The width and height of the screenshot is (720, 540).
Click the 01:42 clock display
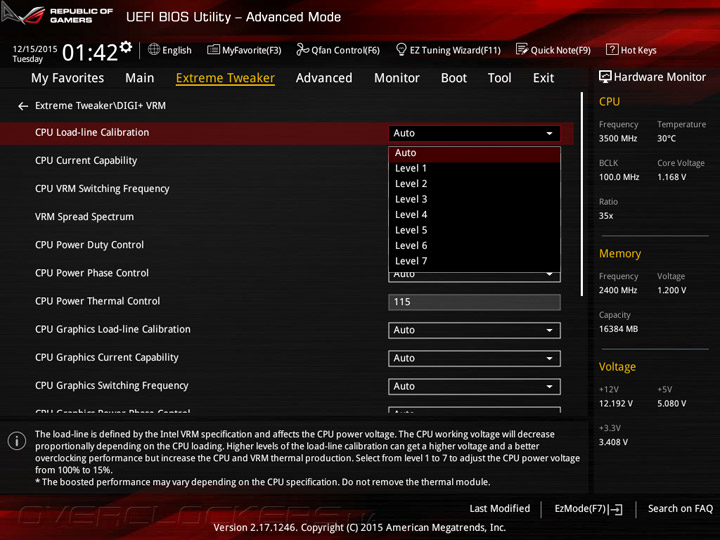[90, 52]
